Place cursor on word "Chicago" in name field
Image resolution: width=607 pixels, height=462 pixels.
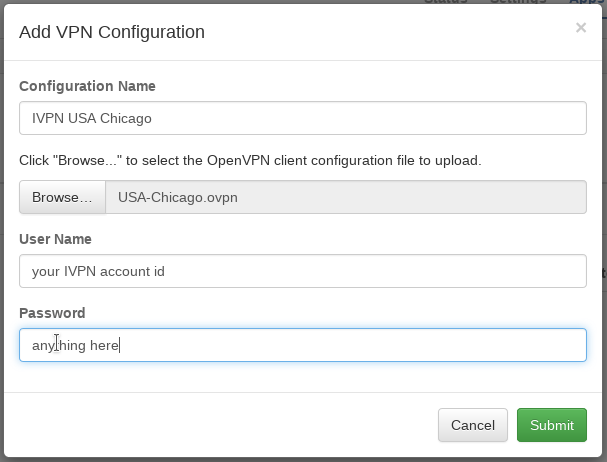pyautogui.click(x=126, y=118)
